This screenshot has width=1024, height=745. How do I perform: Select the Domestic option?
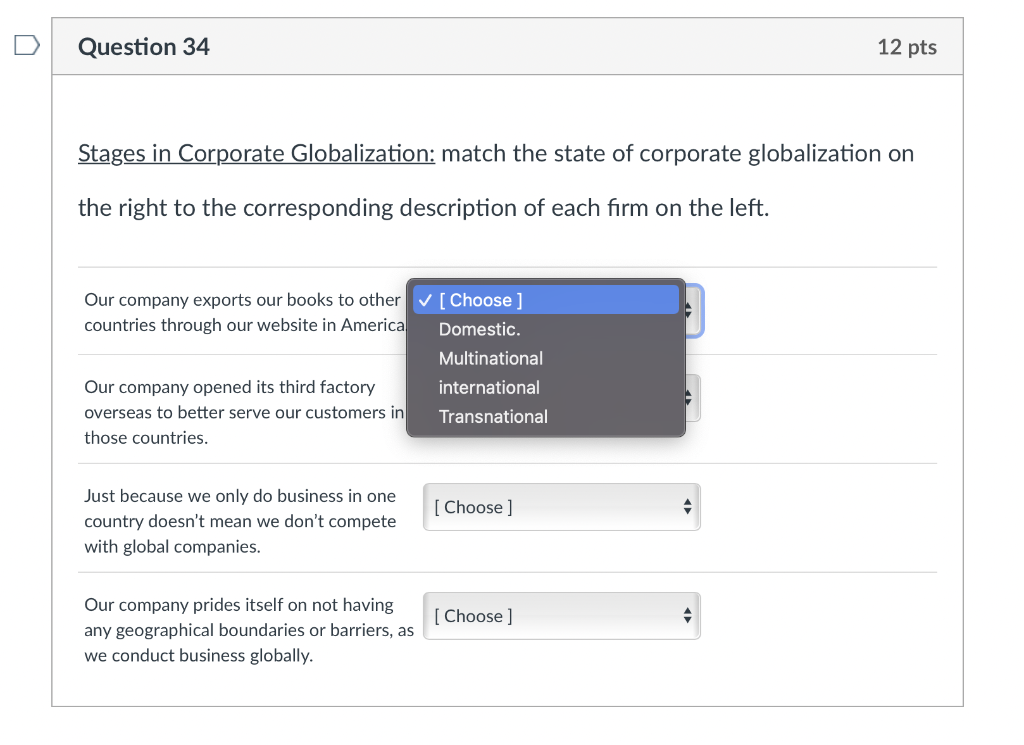(479, 329)
